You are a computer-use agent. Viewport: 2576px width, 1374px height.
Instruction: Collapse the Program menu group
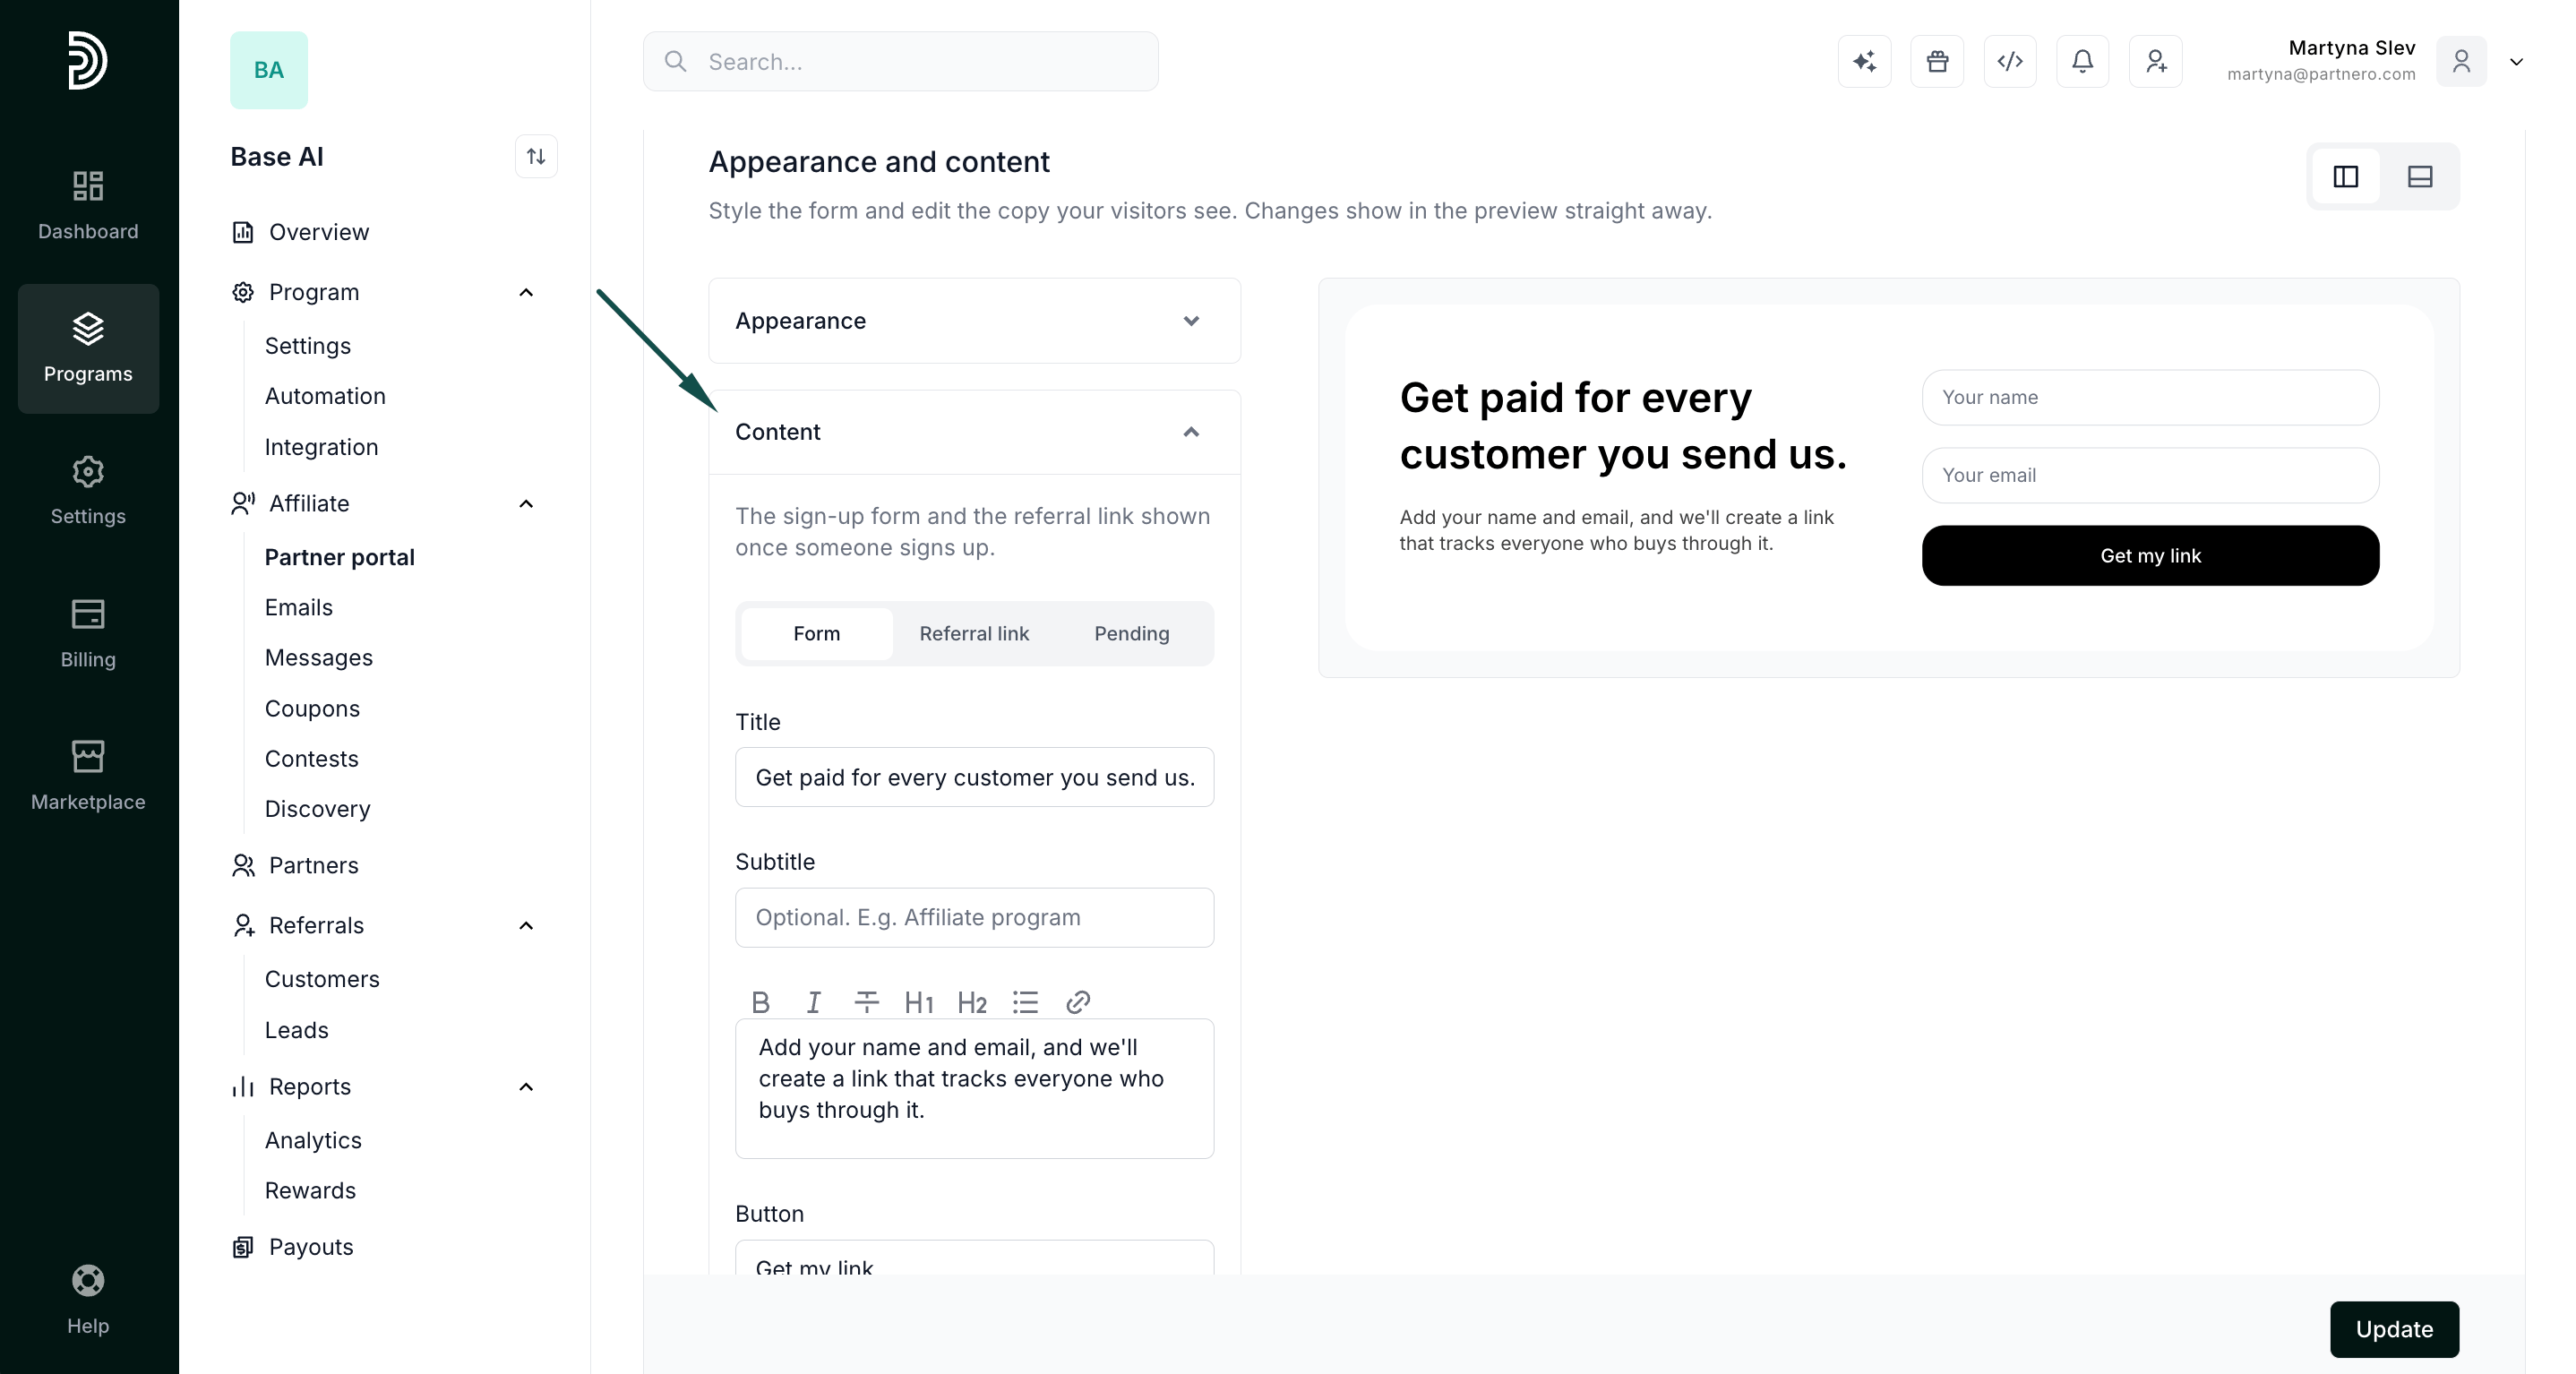pyautogui.click(x=526, y=292)
